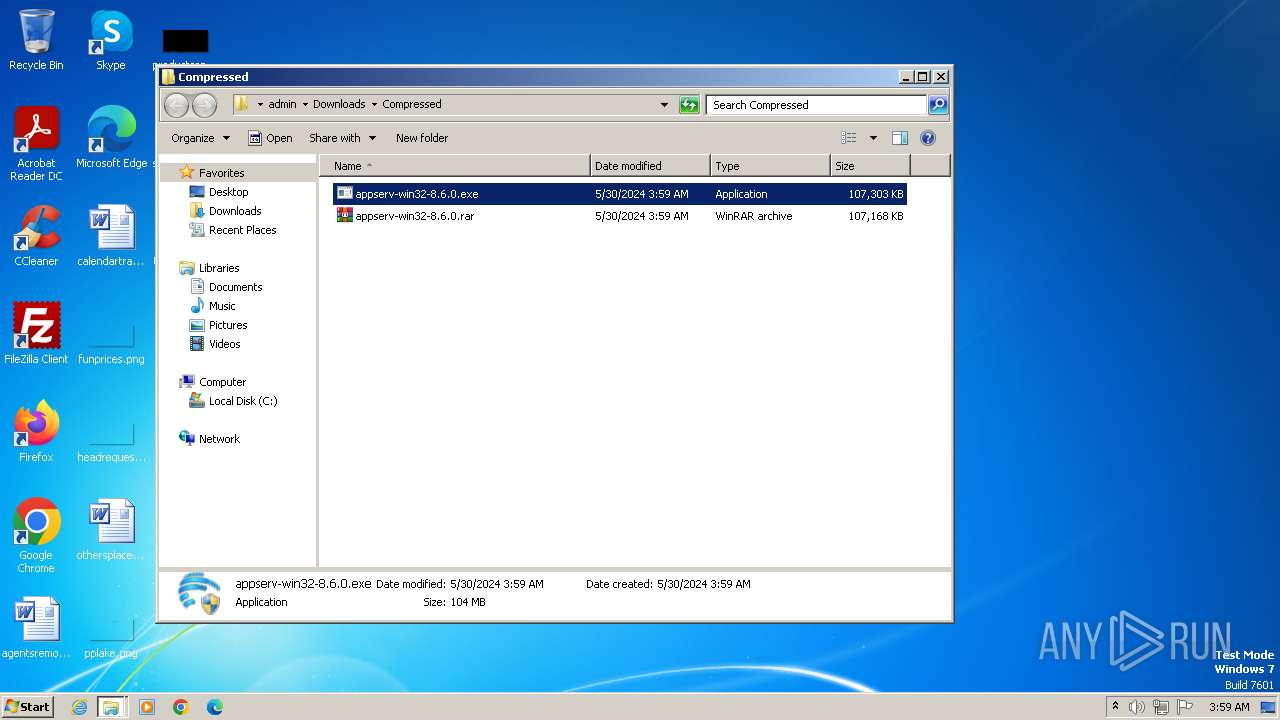Open the Documents library

pyautogui.click(x=235, y=287)
